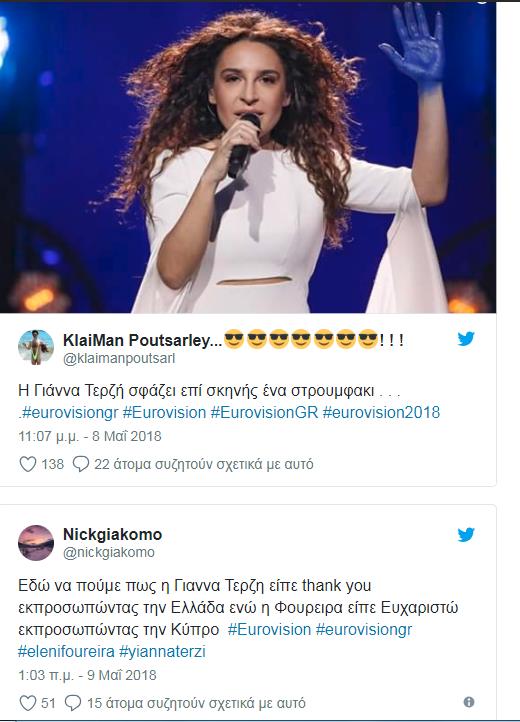Like the Nickgiakomo tweet heart icon
This screenshot has width=520, height=722.
(x=28, y=703)
